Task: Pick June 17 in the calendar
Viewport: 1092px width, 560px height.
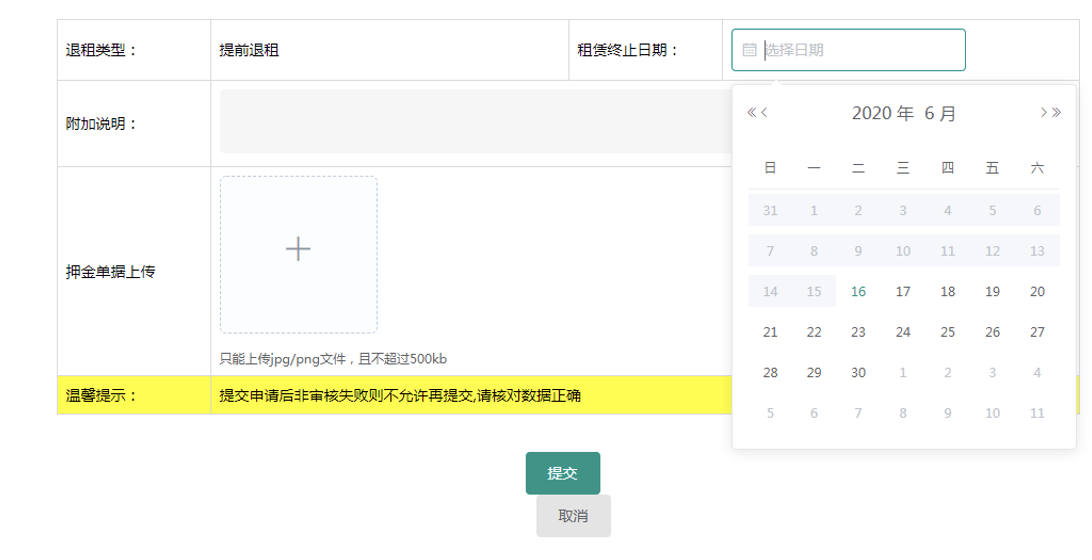Action: click(903, 292)
